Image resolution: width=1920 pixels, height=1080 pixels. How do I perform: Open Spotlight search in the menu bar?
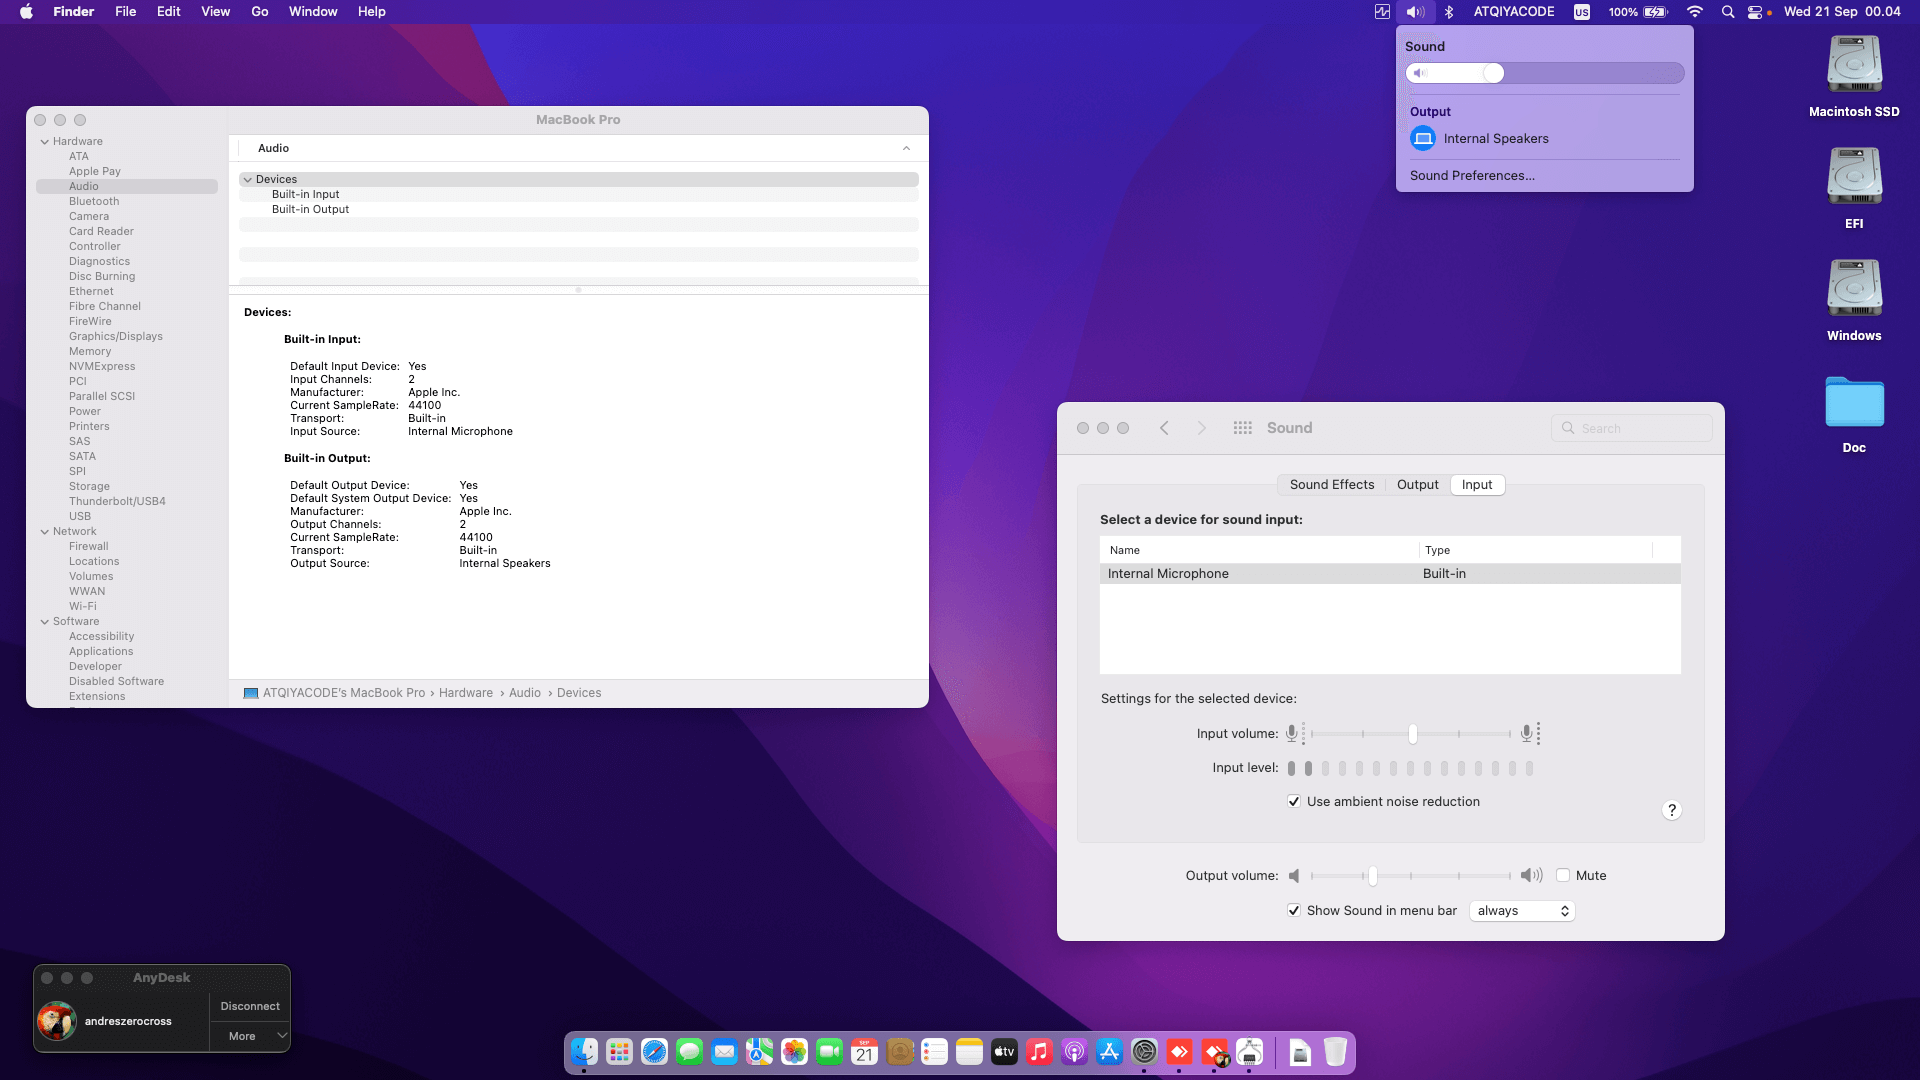[x=1727, y=12]
